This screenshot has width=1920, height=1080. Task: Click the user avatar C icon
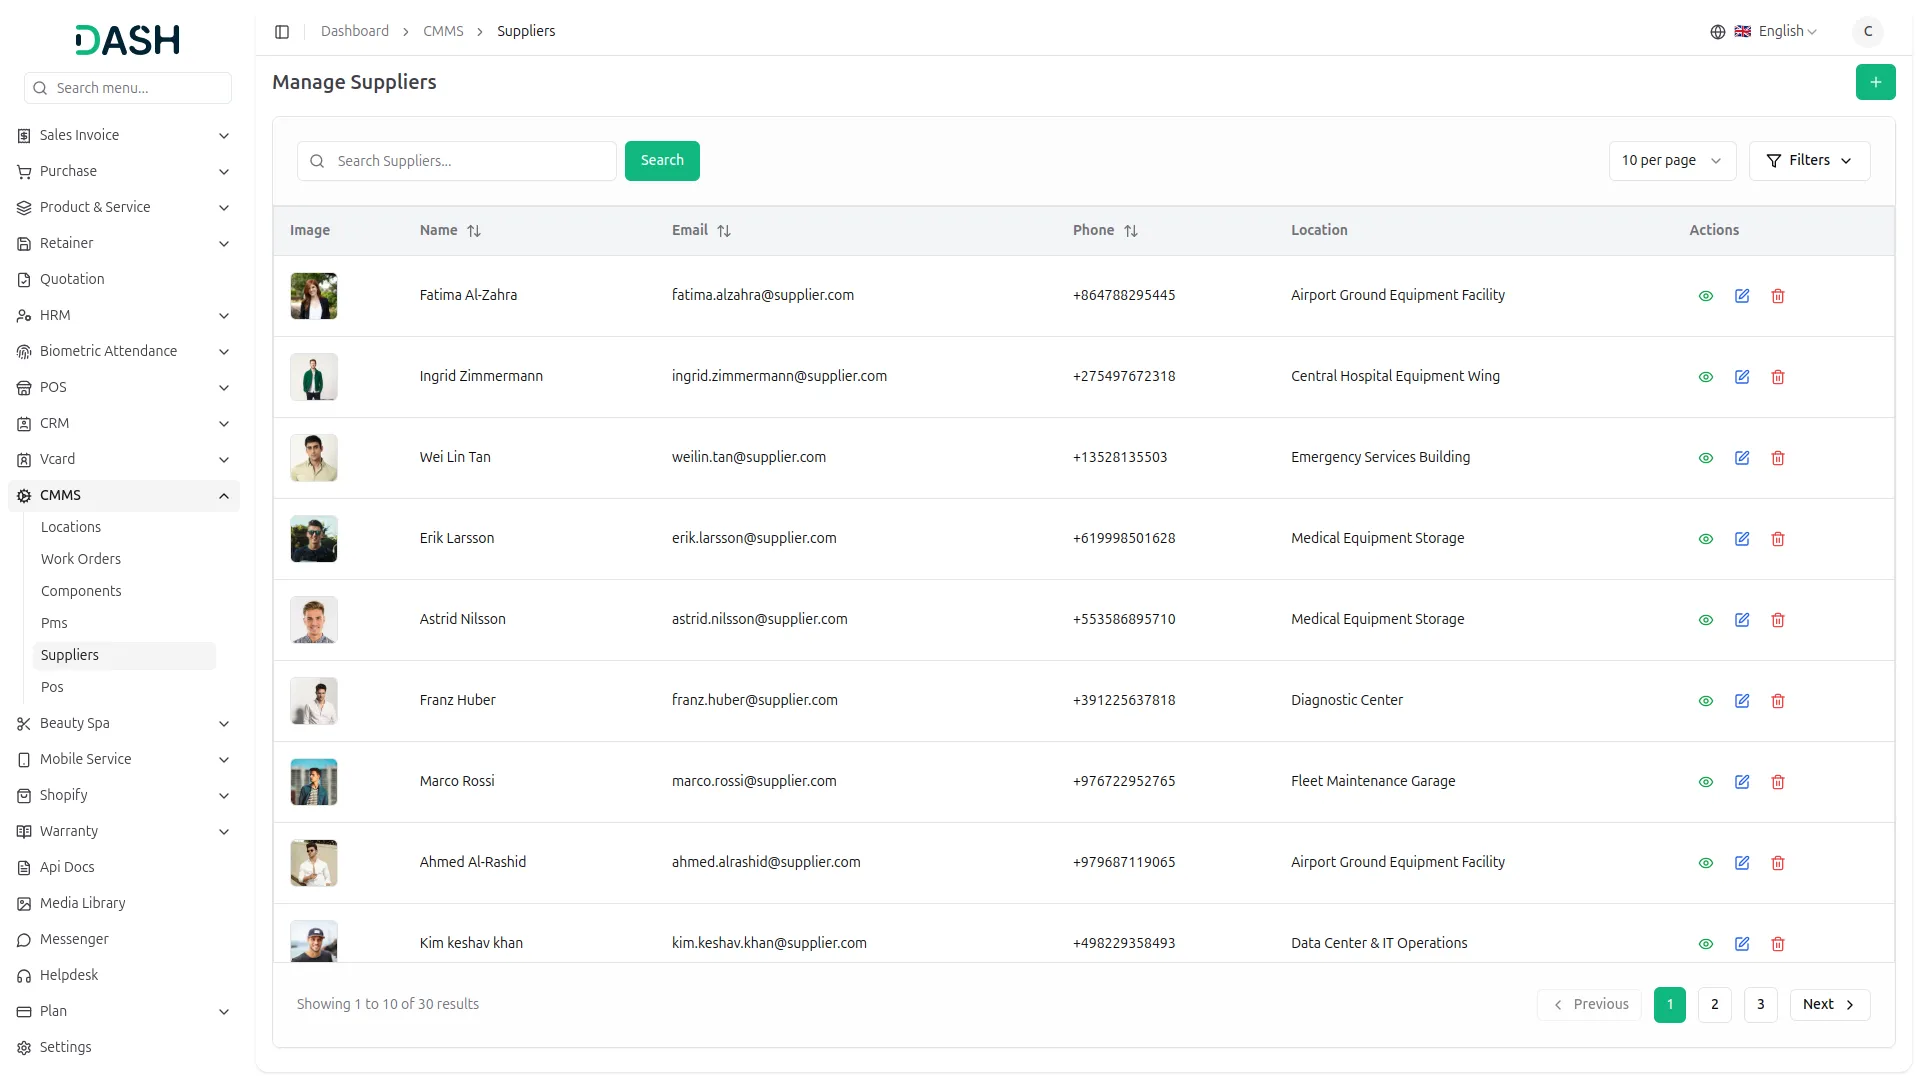pyautogui.click(x=1867, y=32)
